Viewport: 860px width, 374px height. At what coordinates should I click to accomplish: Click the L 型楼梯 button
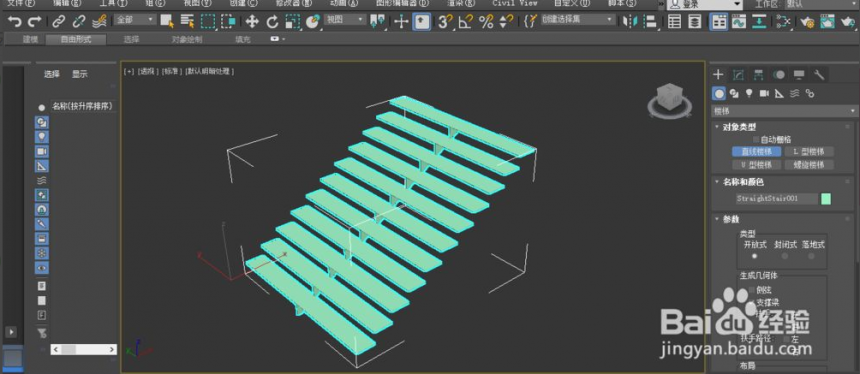click(810, 152)
